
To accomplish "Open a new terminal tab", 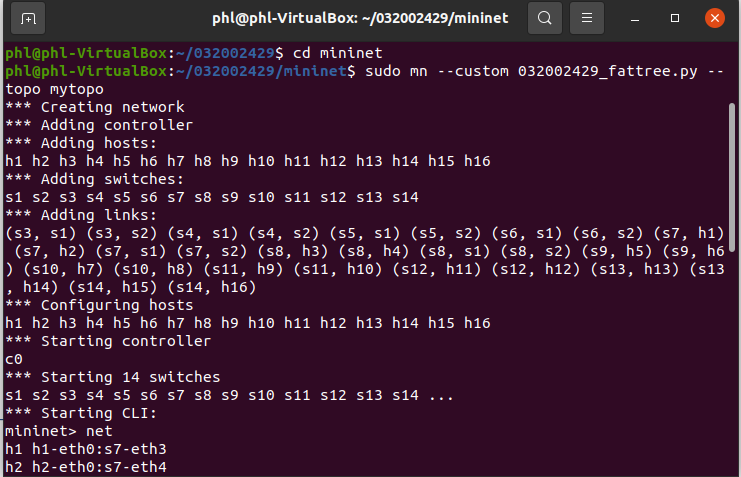I will (x=28, y=18).
